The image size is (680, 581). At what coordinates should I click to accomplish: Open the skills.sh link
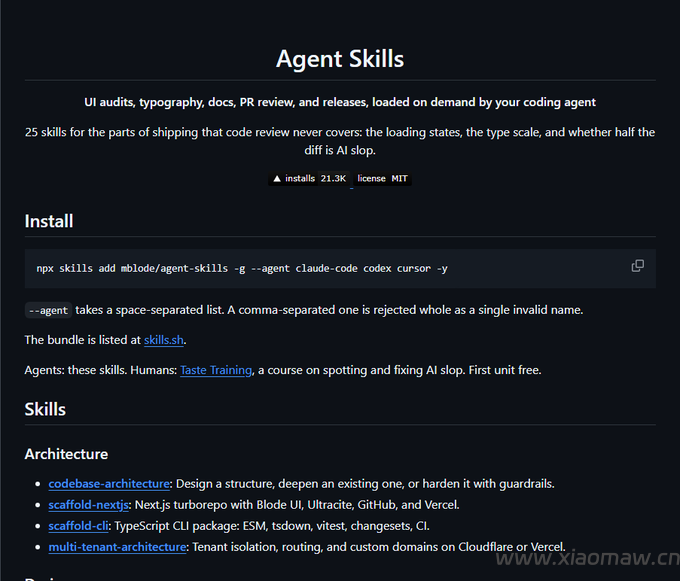[163, 340]
